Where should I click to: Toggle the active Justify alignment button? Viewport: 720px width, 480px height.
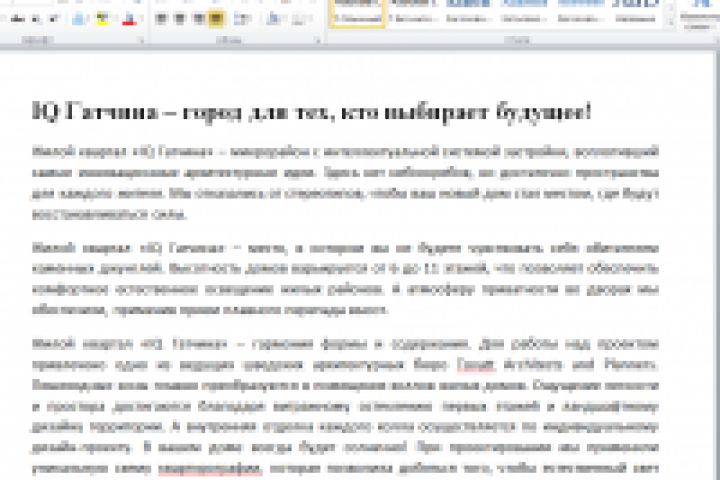tap(216, 19)
